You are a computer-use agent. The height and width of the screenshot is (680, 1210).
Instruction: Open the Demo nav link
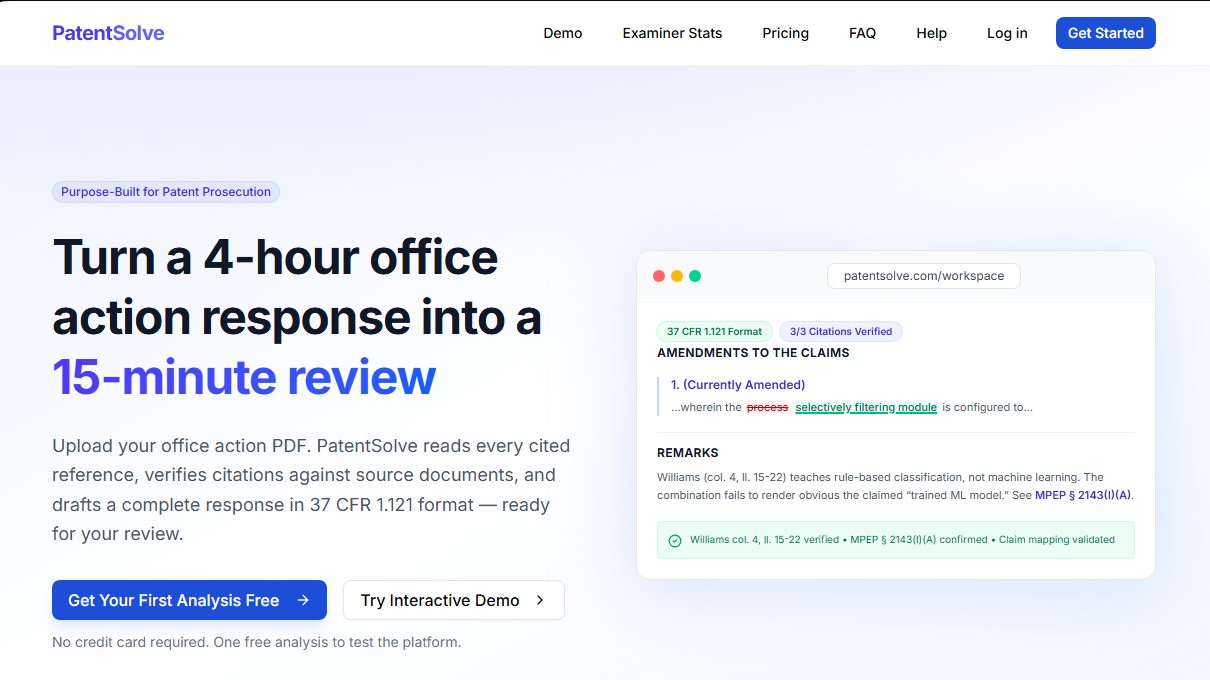(x=563, y=33)
